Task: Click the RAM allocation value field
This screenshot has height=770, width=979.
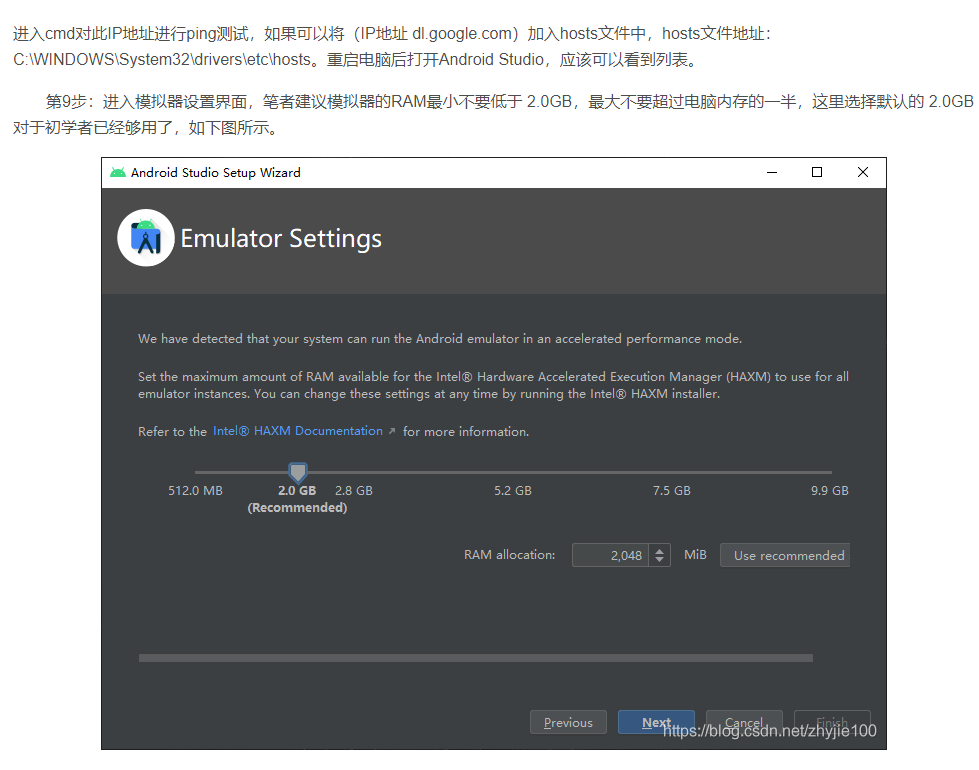Action: click(610, 555)
